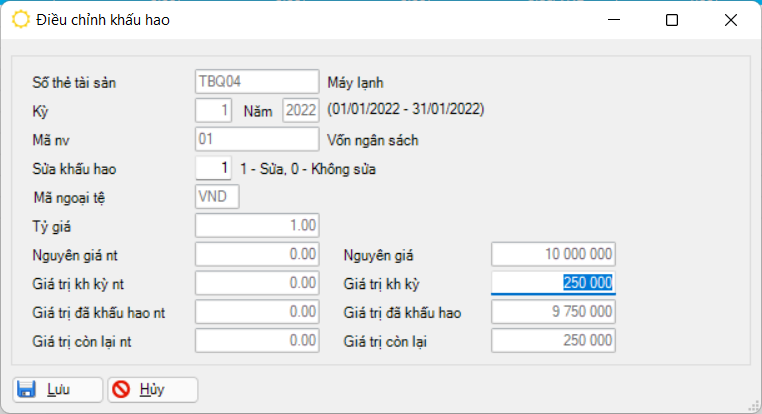Screen dimensions: 762x414
Task: Close the Điều chỉnh khấu hao dialog
Action: (x=731, y=20)
